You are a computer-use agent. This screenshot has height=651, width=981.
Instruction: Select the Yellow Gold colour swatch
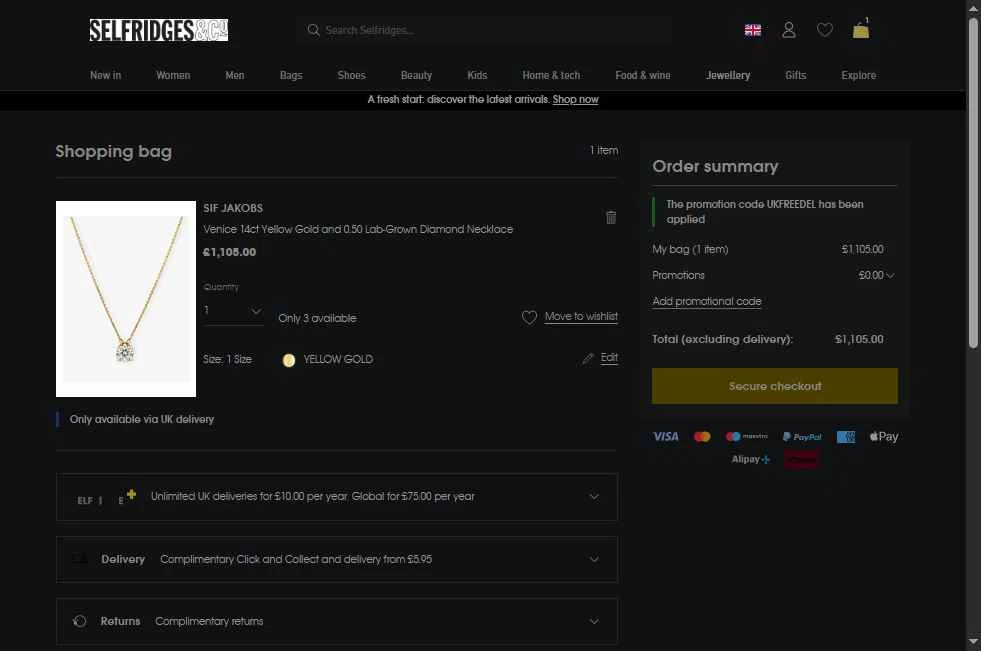pyautogui.click(x=288, y=360)
